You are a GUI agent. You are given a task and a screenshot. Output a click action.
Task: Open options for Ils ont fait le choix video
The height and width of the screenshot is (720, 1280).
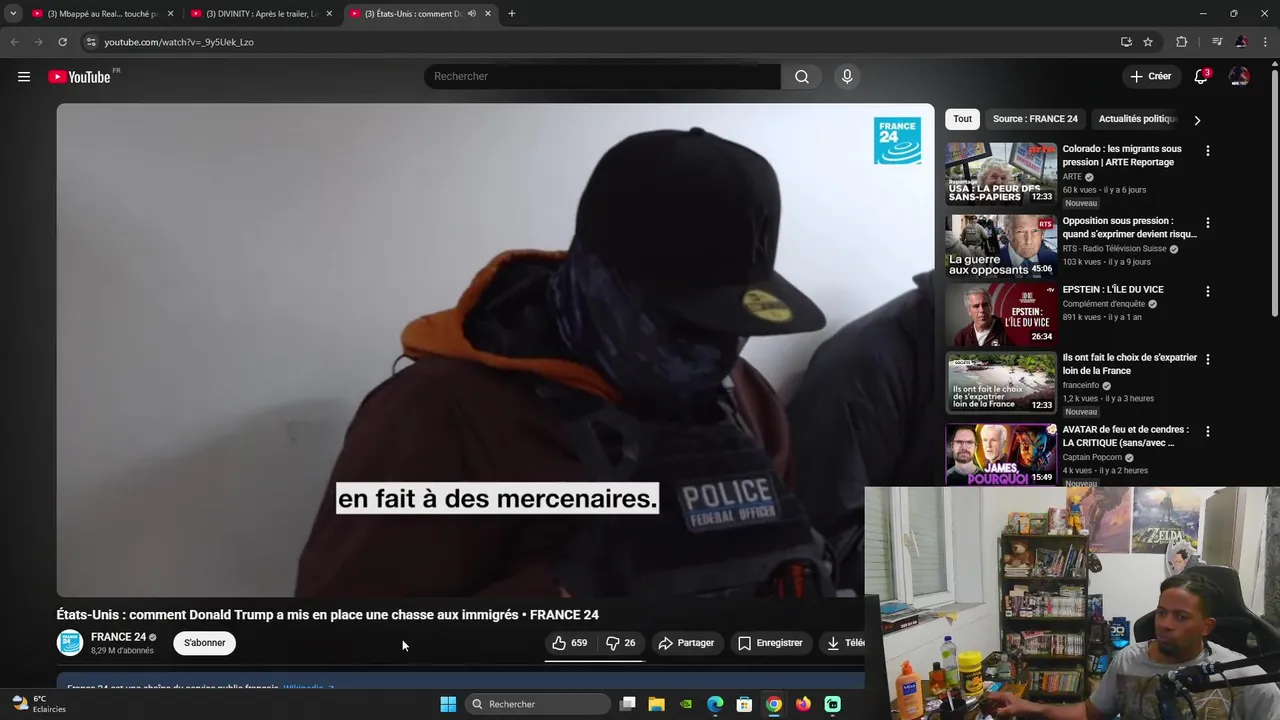pos(1207,359)
